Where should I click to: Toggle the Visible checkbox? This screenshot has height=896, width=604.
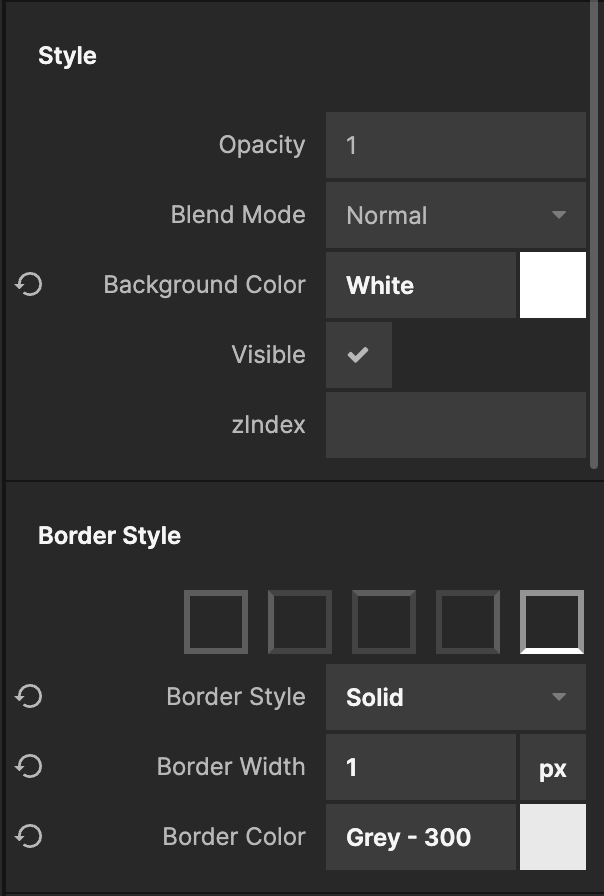coord(358,355)
